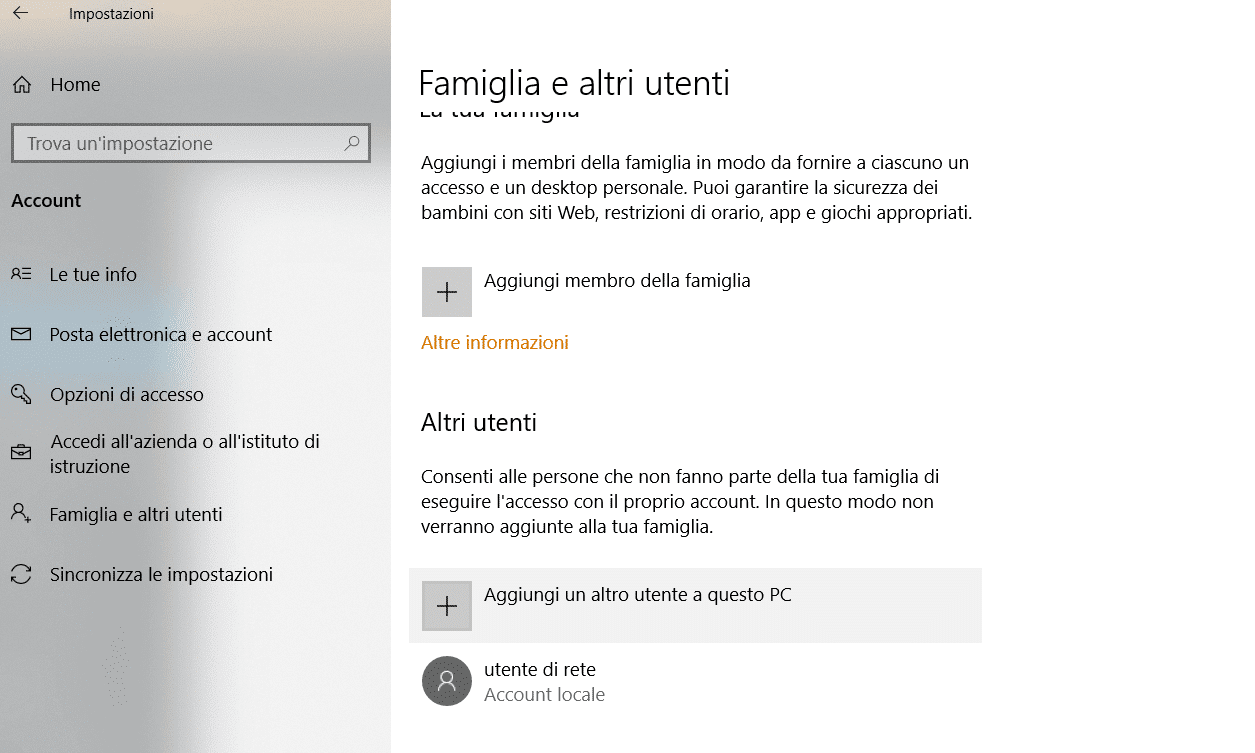Click the search magnifier icon

[x=352, y=143]
